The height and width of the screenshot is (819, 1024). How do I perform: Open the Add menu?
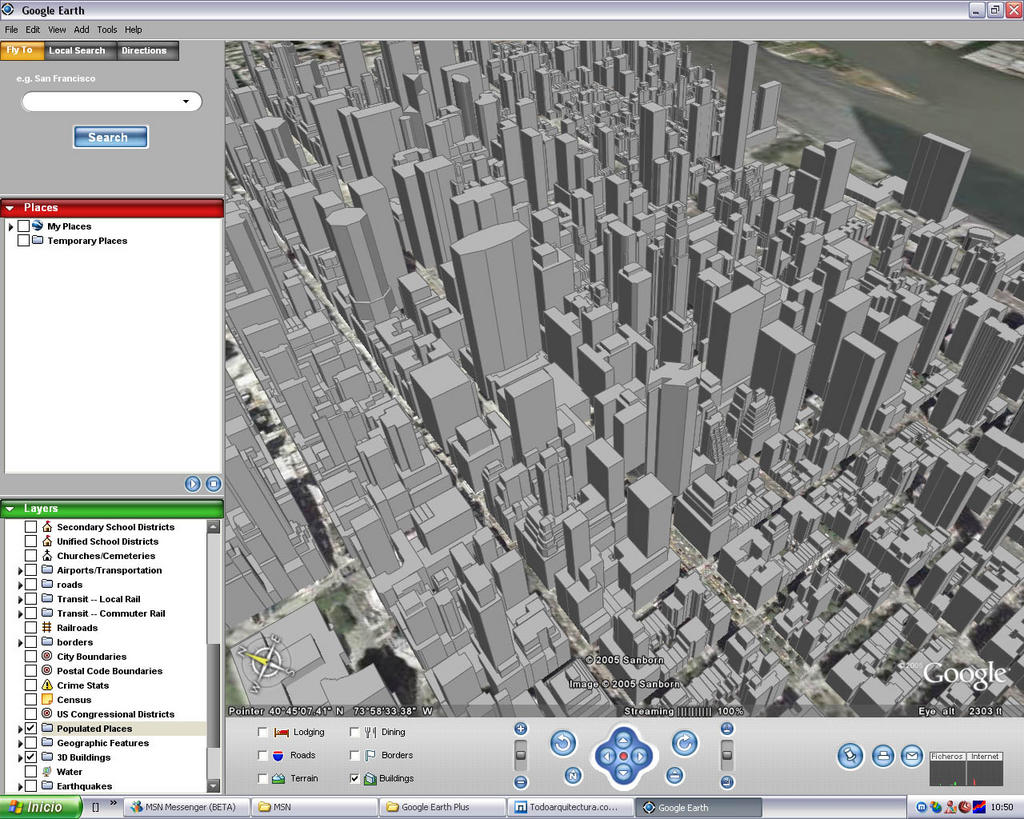pos(82,29)
